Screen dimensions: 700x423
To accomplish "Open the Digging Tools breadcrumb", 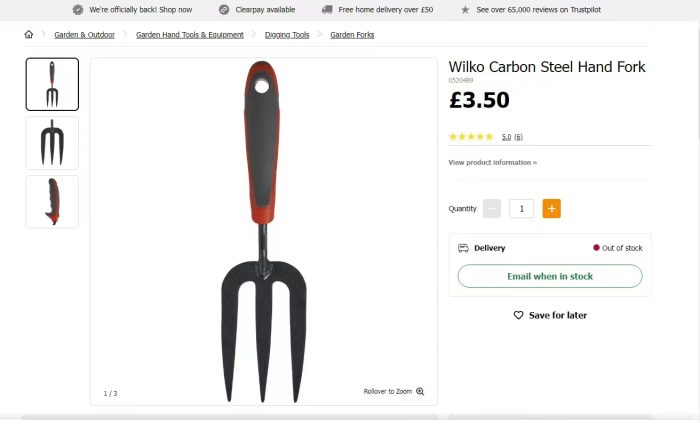I will pyautogui.click(x=287, y=35).
